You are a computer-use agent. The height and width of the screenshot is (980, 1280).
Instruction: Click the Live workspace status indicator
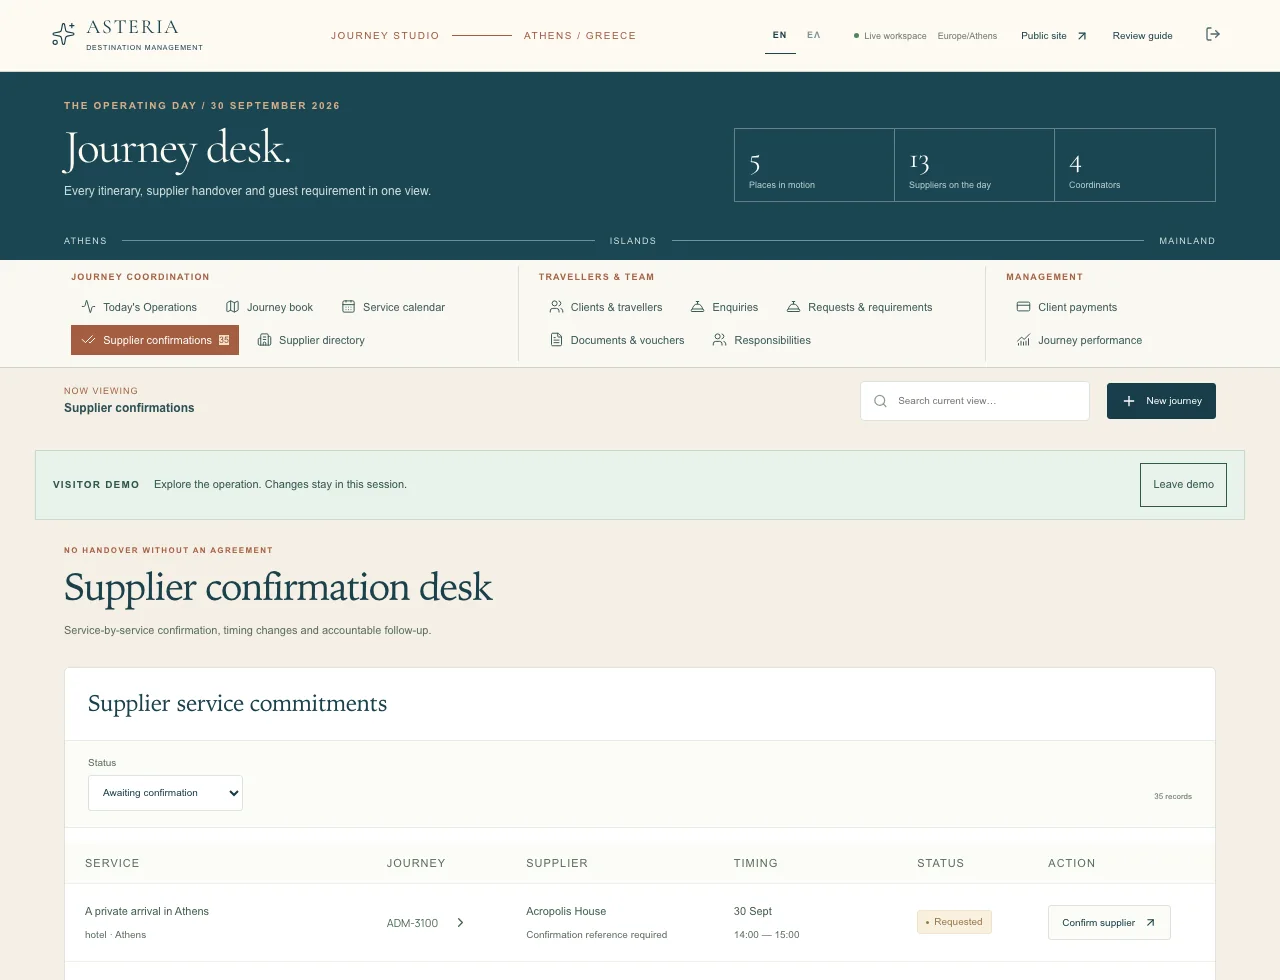(890, 36)
